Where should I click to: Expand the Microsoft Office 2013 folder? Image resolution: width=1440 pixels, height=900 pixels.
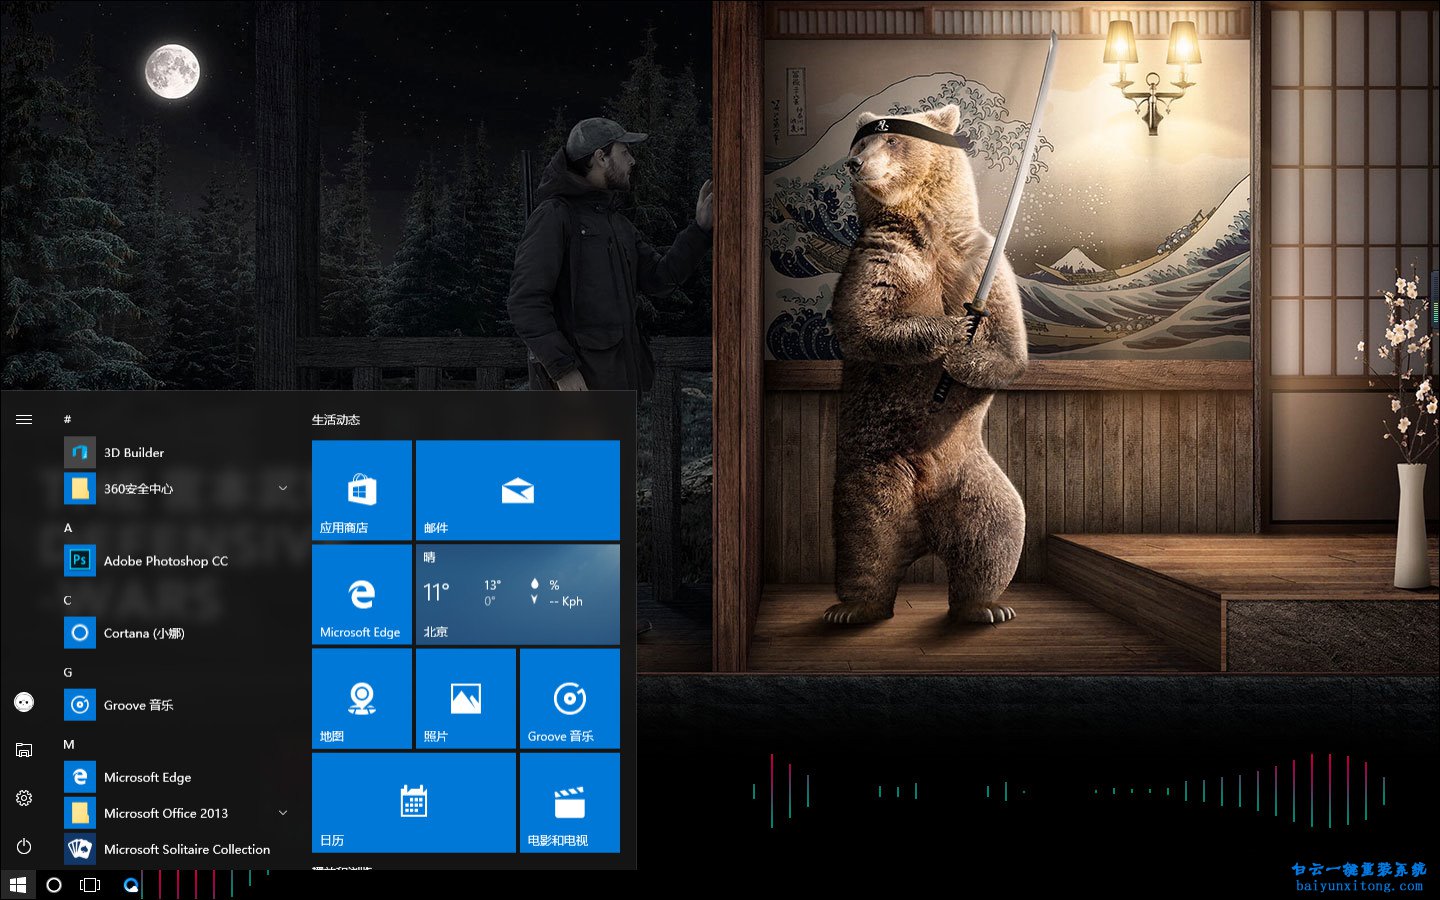click(283, 813)
